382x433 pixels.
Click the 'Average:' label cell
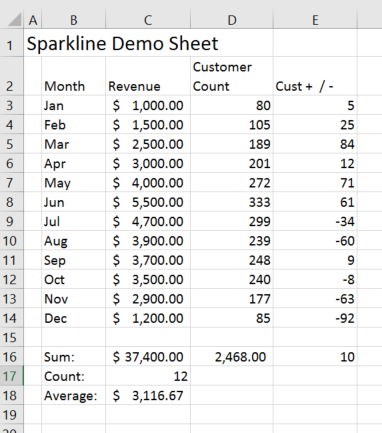74,395
